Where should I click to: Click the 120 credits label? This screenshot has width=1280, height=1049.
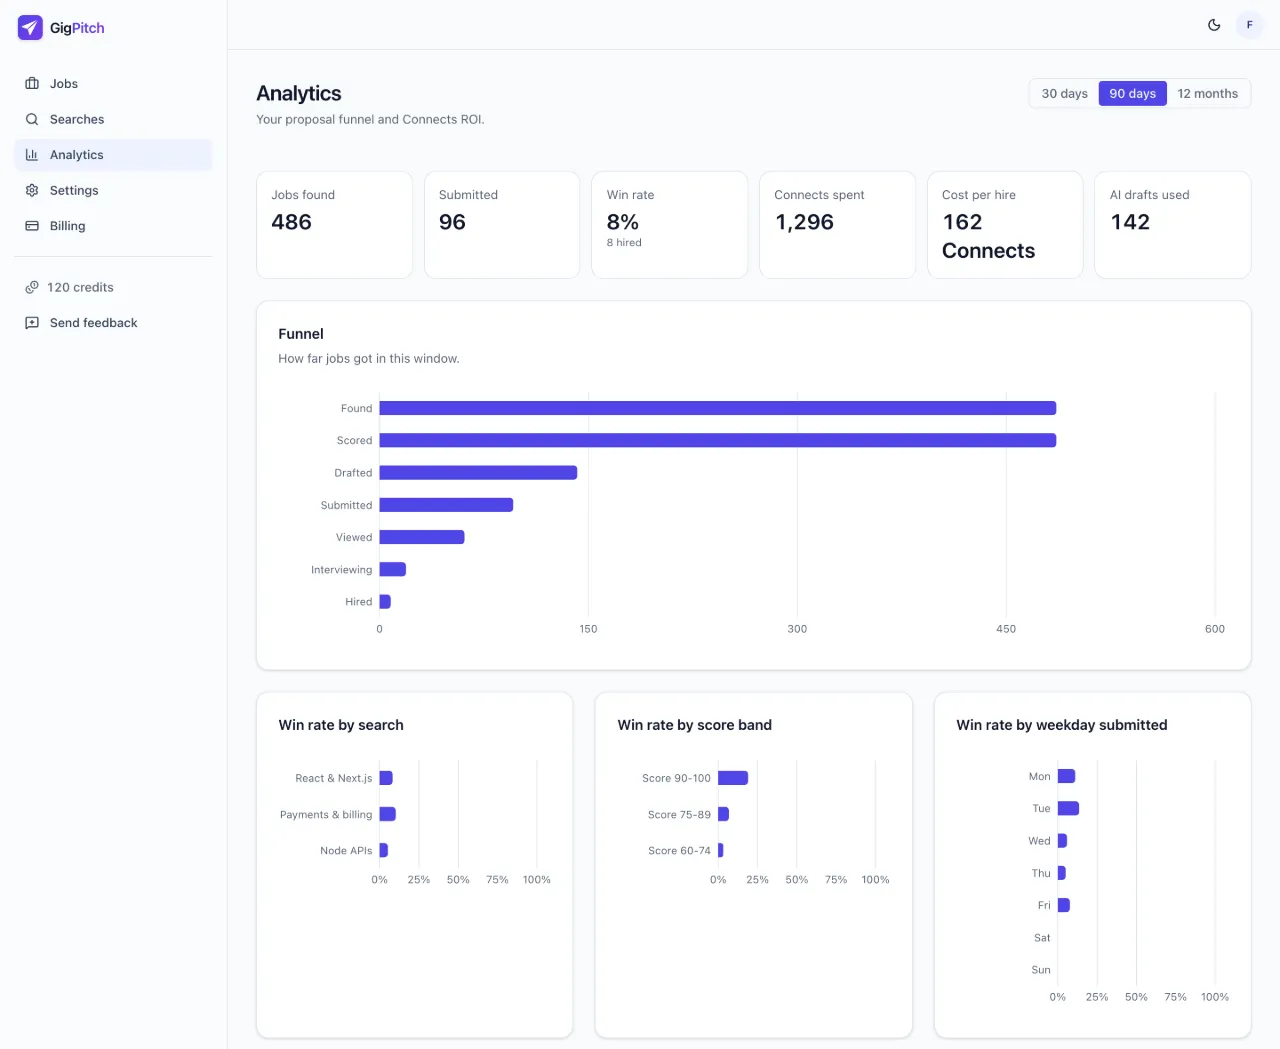coord(80,287)
